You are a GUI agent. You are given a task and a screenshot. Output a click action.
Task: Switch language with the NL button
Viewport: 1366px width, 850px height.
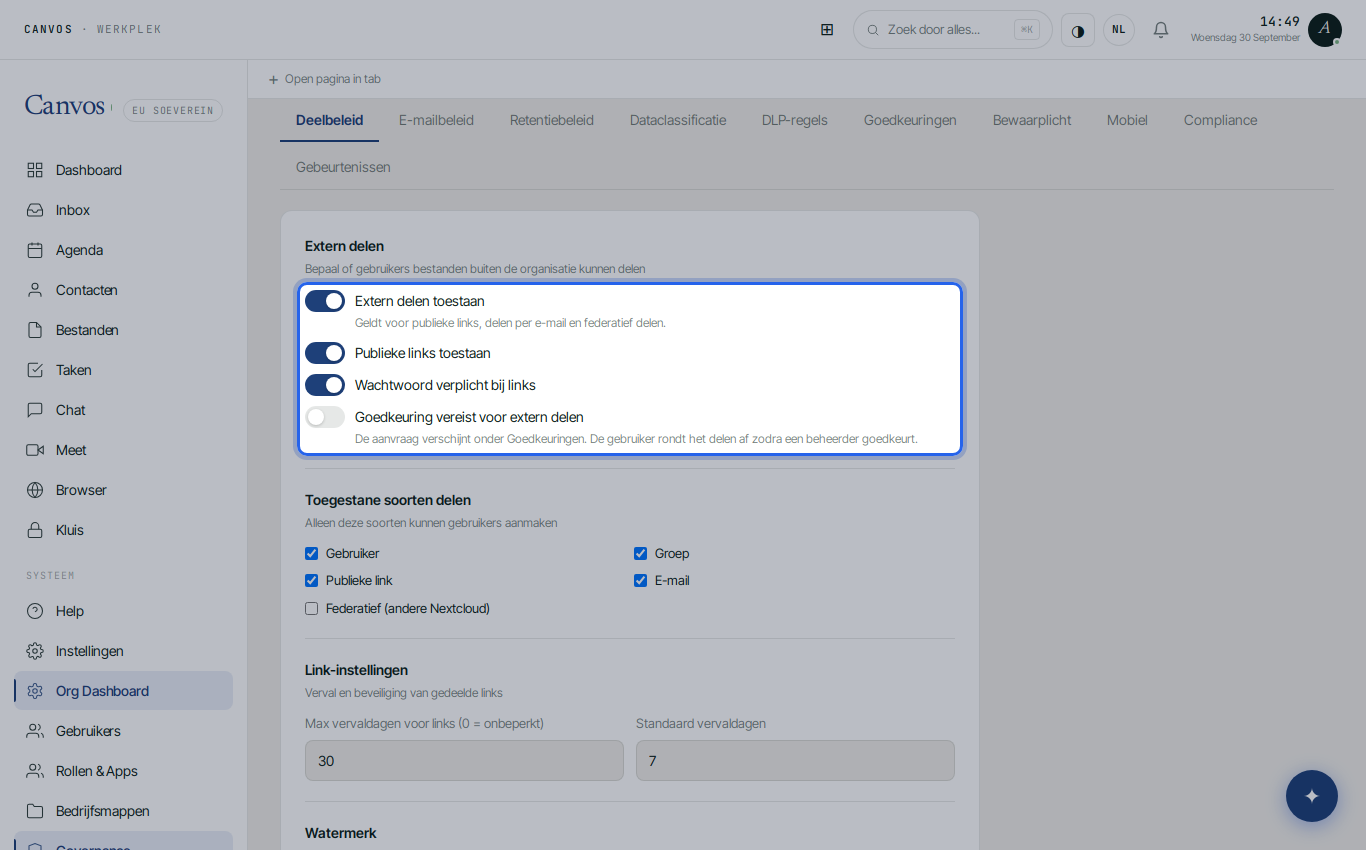(1119, 30)
